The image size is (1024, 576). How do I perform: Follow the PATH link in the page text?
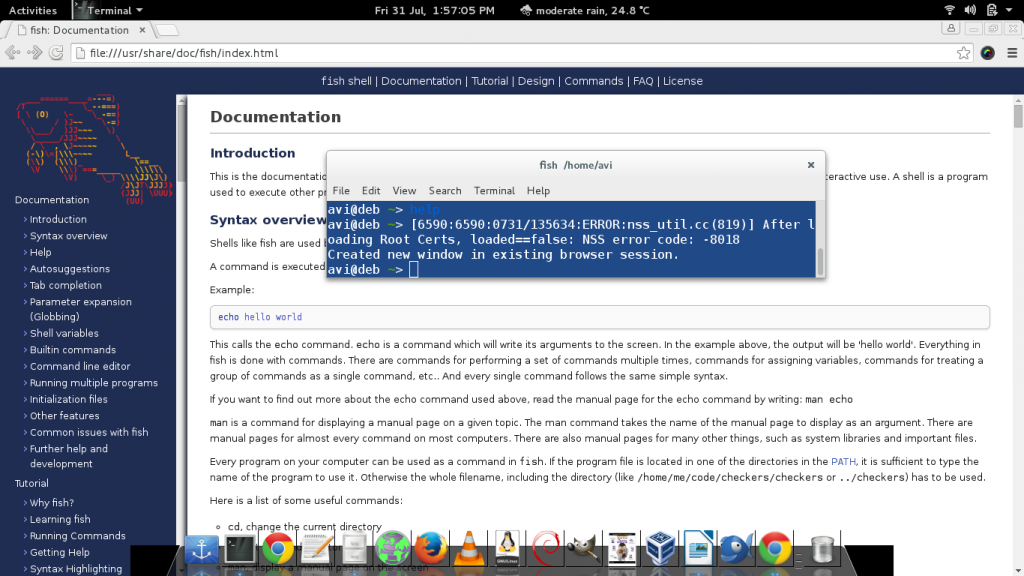pyautogui.click(x=843, y=461)
